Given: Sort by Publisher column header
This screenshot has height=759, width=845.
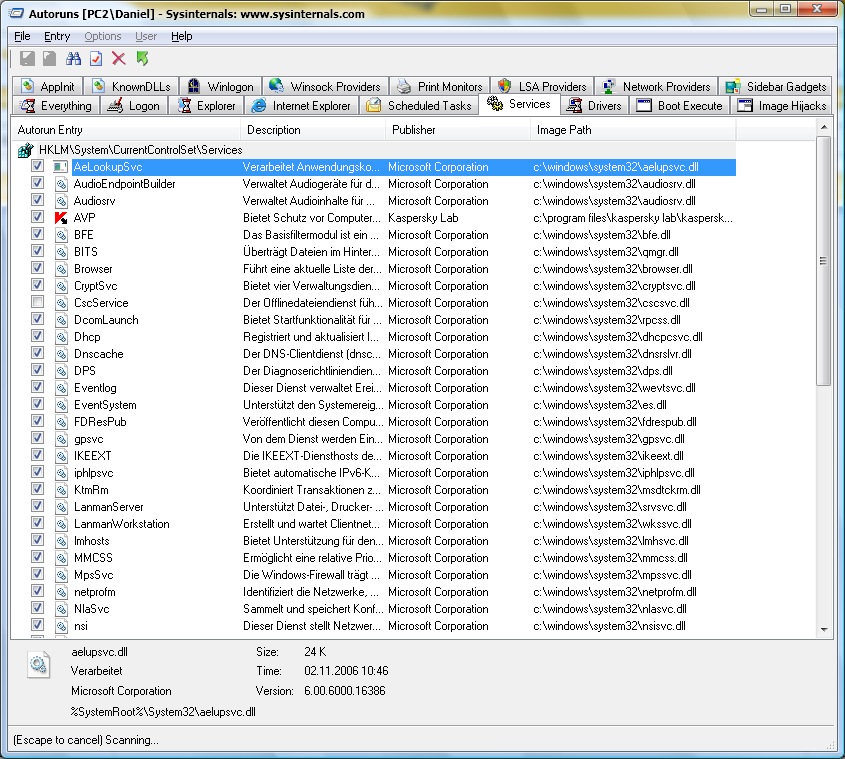Looking at the screenshot, I should (x=458, y=130).
